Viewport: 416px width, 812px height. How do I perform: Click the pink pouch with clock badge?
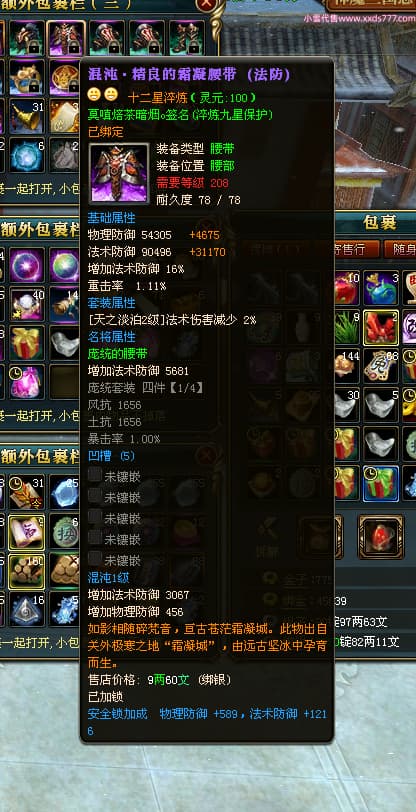pyautogui.click(x=26, y=382)
